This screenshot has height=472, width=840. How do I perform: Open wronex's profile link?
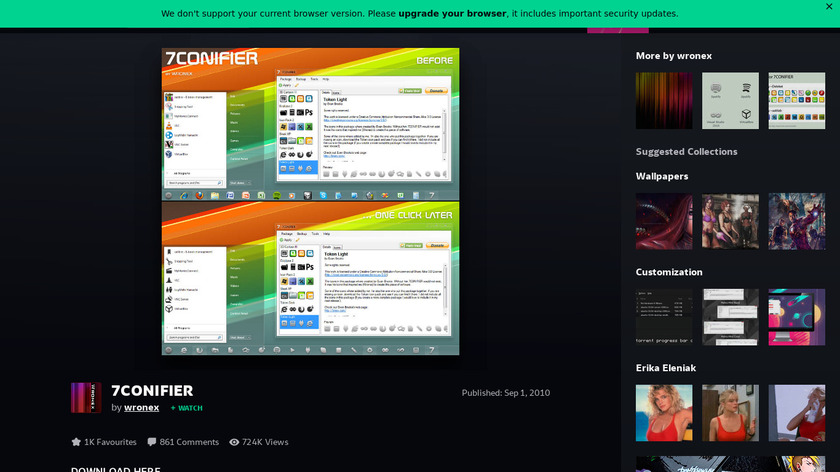click(141, 407)
